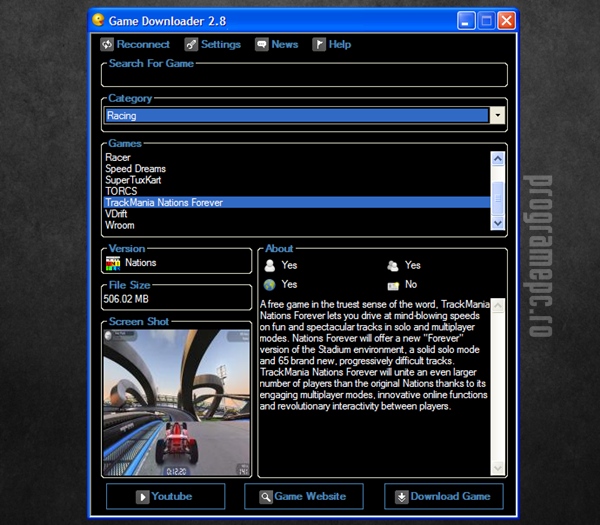Click games list scroll up arrow
The image size is (600, 525).
497,158
